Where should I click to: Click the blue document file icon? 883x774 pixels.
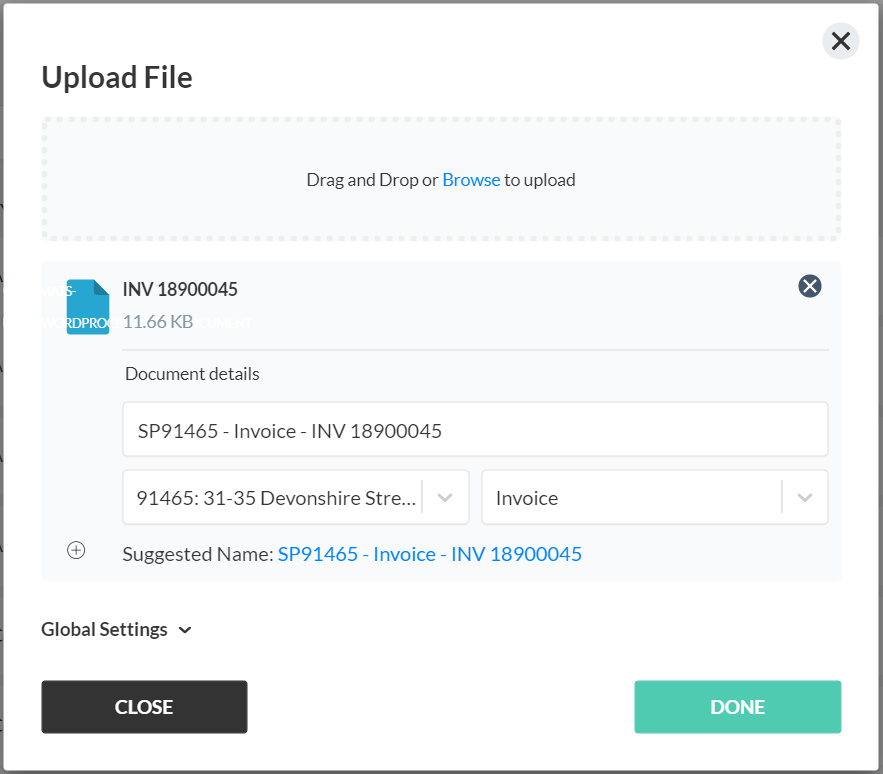point(88,307)
